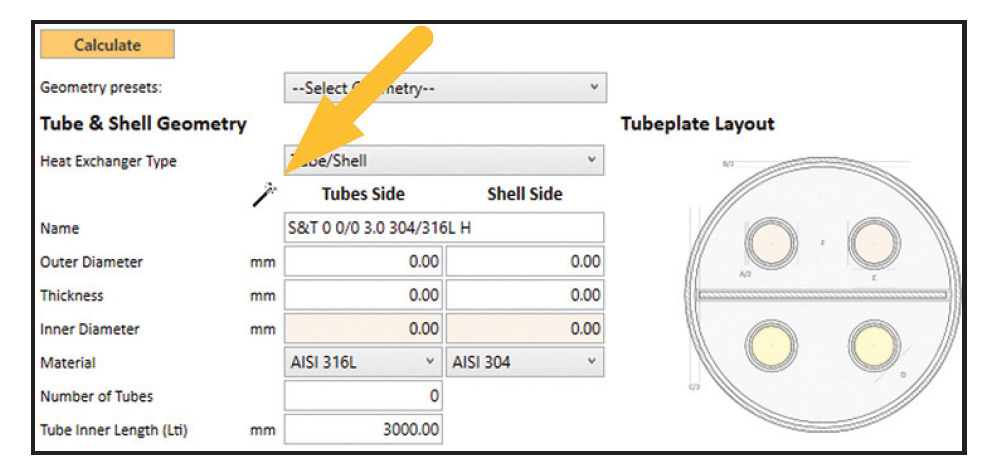Open the Geometry presets dropdown

[445, 88]
